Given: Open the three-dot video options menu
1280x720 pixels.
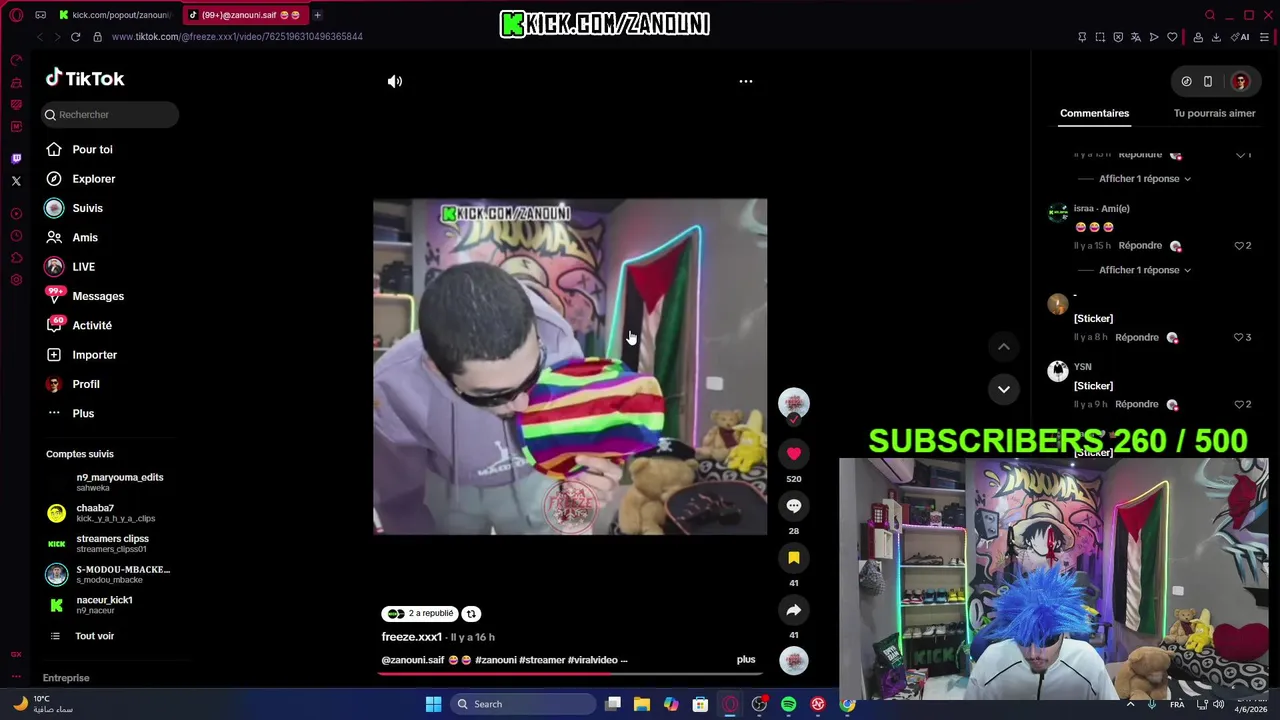Looking at the screenshot, I should point(746,81).
